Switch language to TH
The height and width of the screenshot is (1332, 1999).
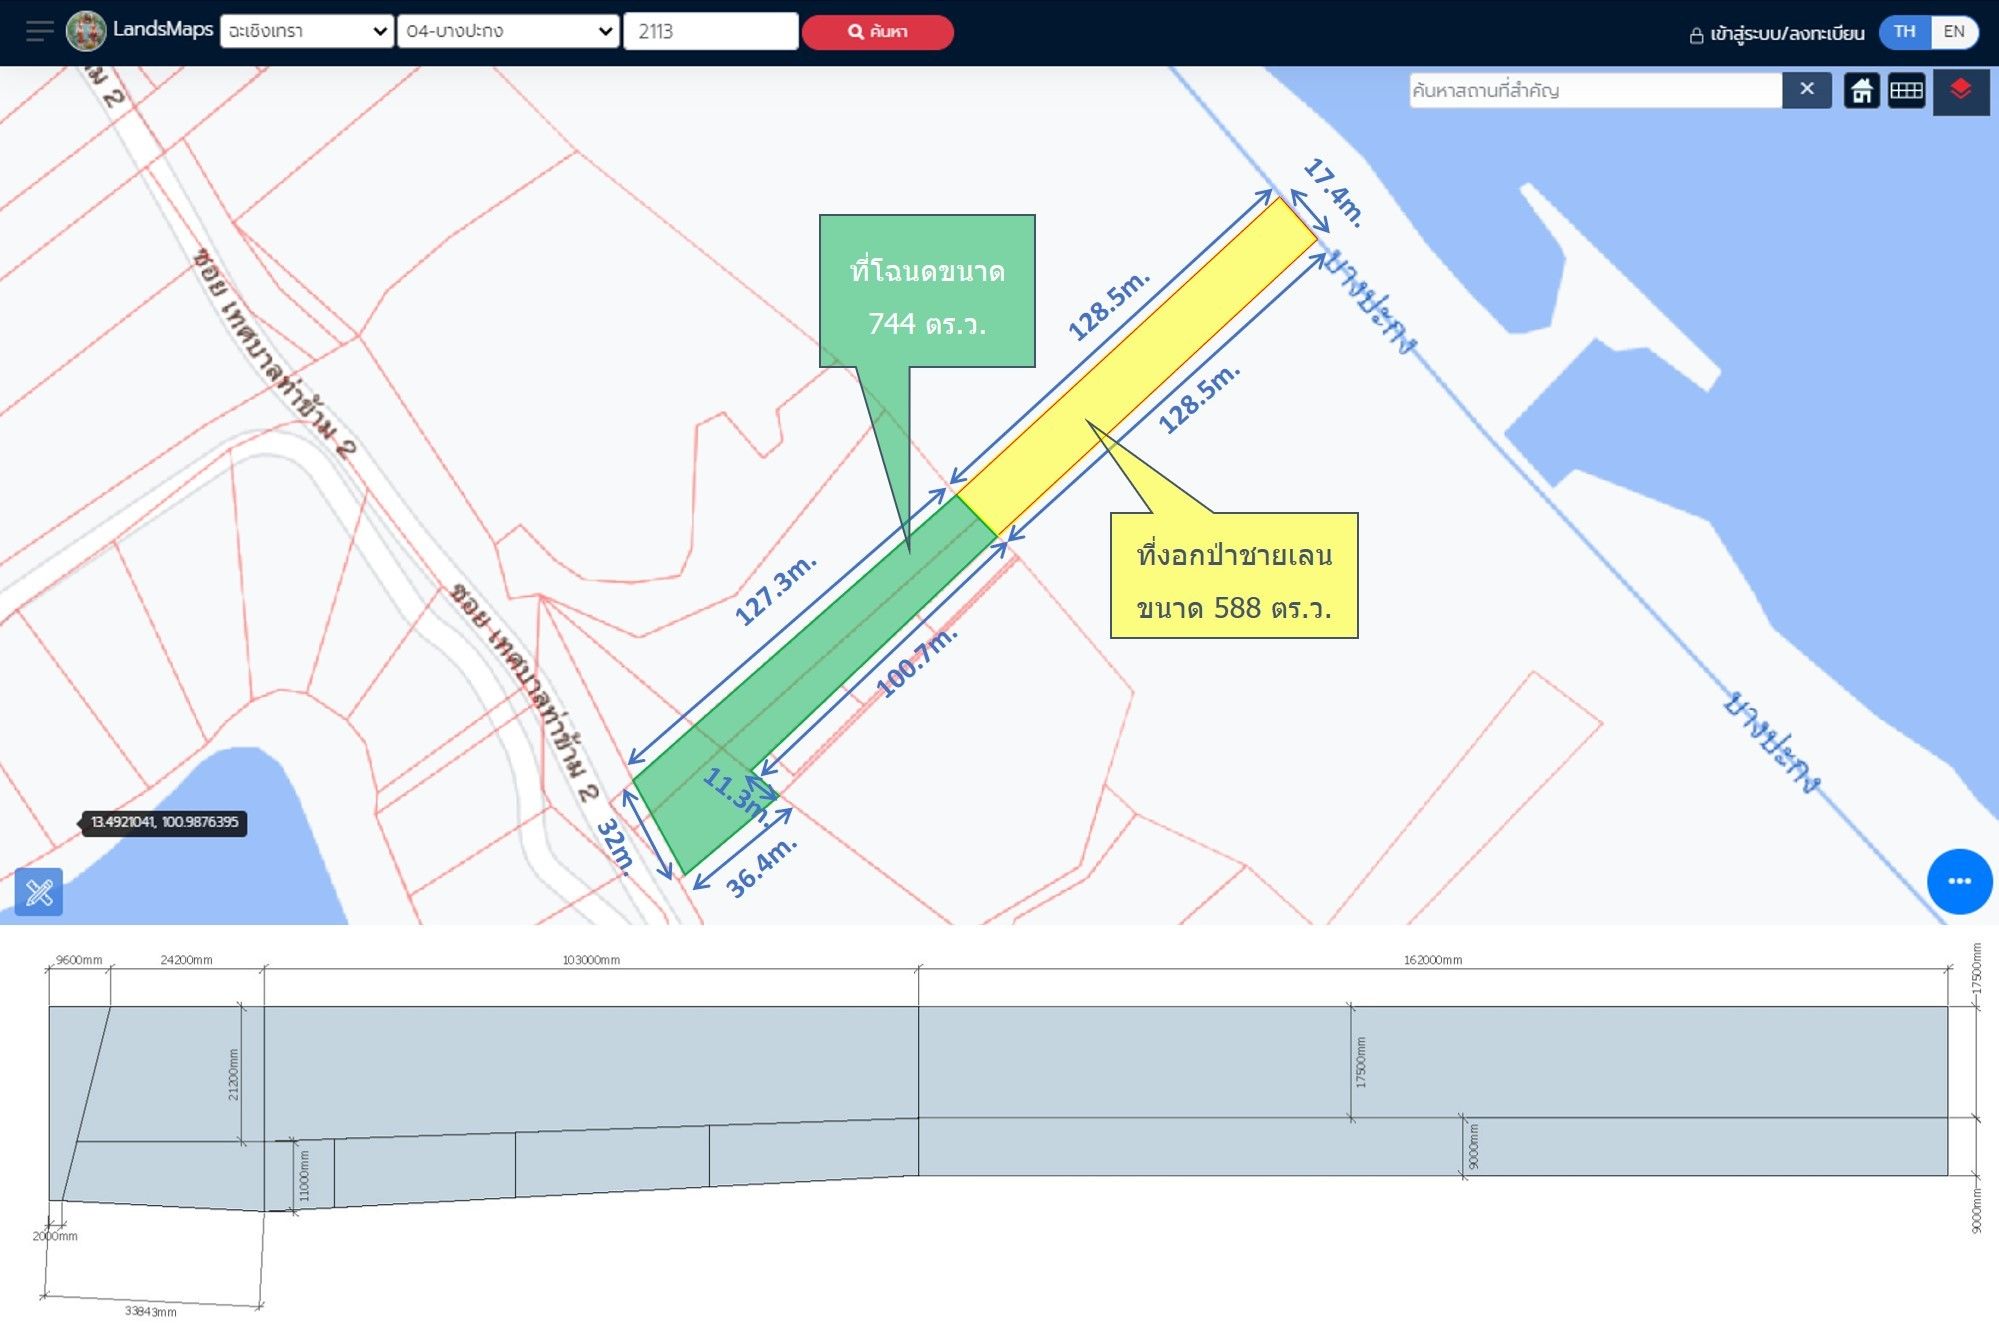[x=1904, y=32]
